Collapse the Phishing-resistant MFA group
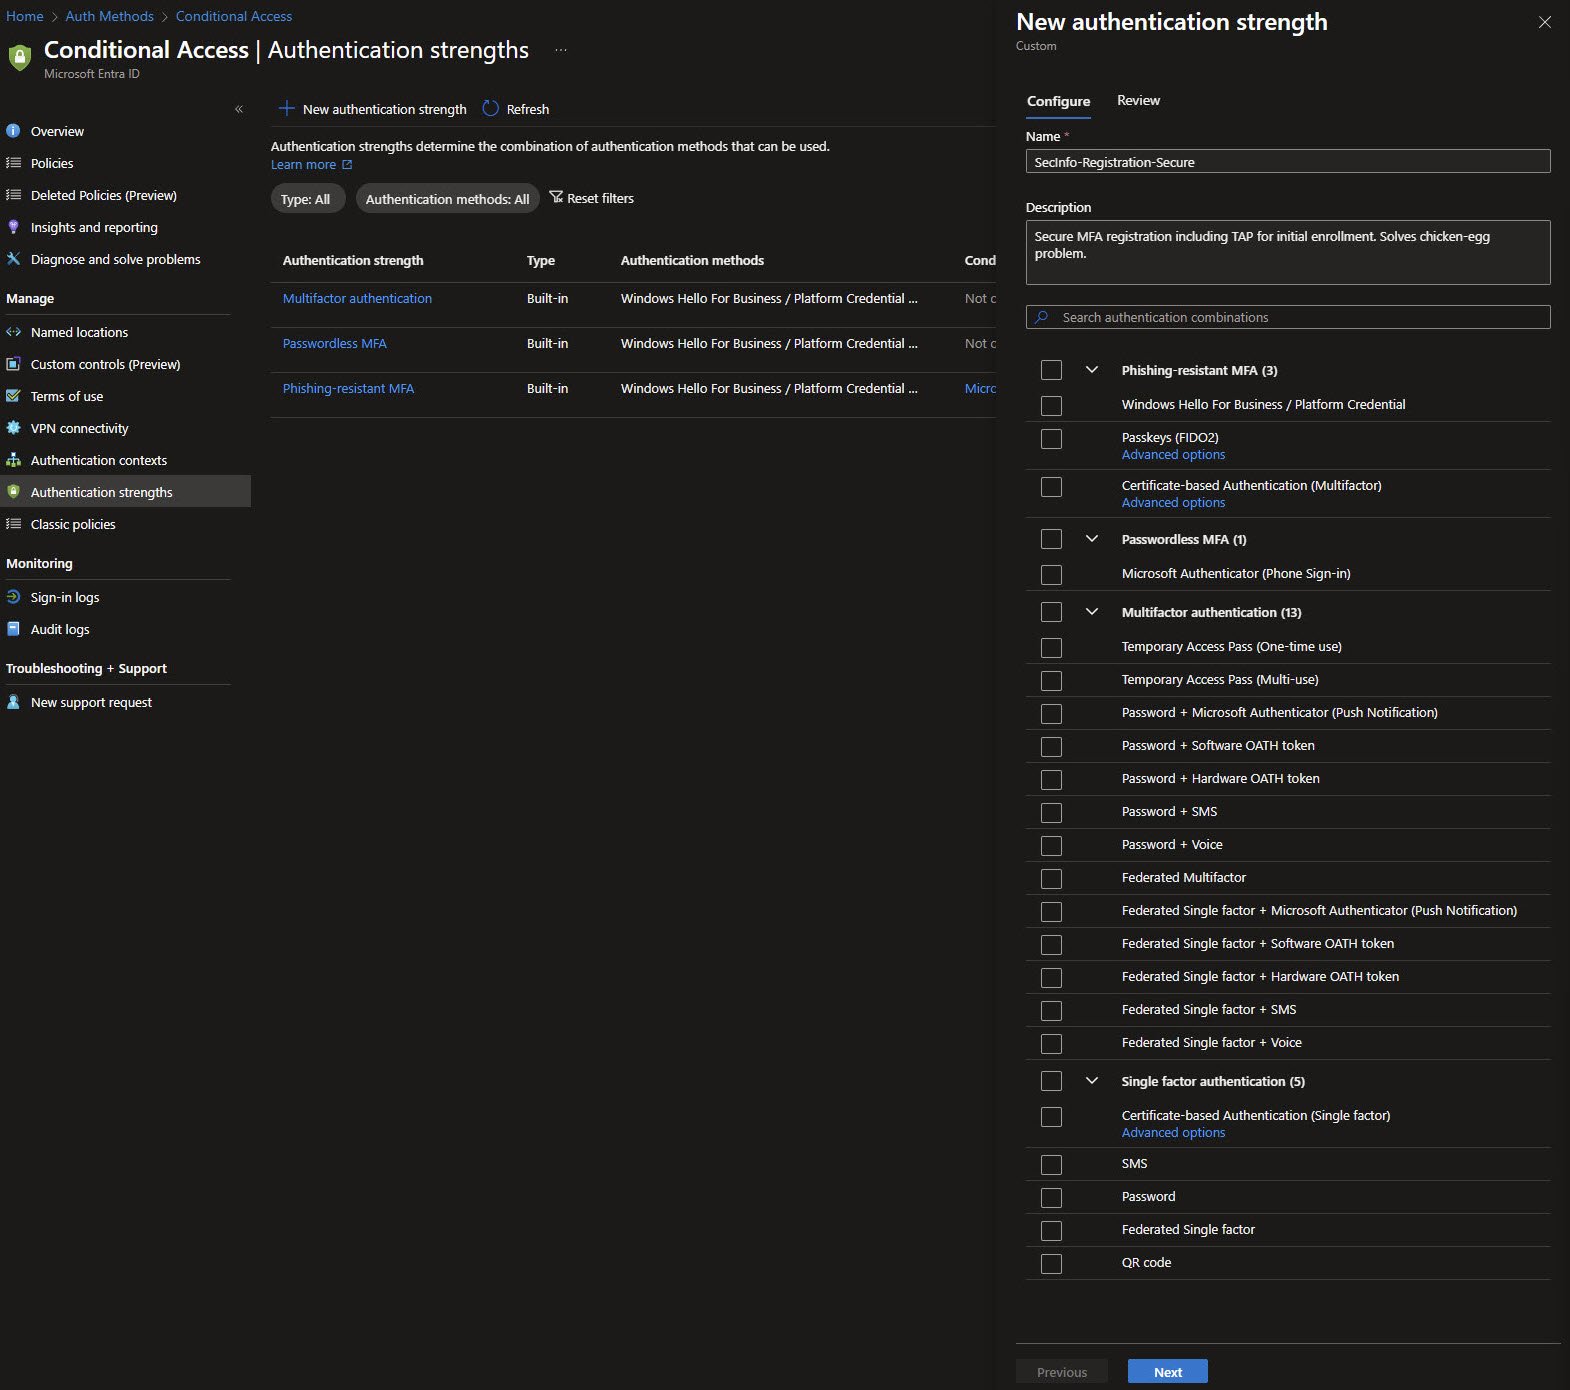Screen dimensions: 1570x1390 pos(1092,370)
